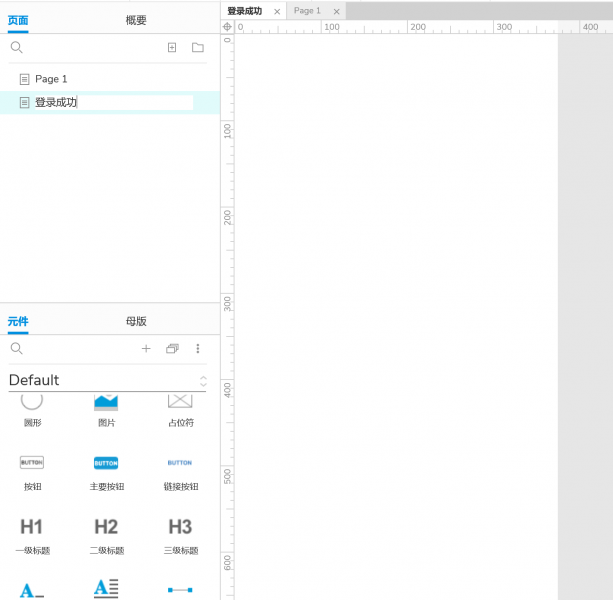Open the Page 1 canvas tab
The image size is (613, 600).
click(307, 11)
